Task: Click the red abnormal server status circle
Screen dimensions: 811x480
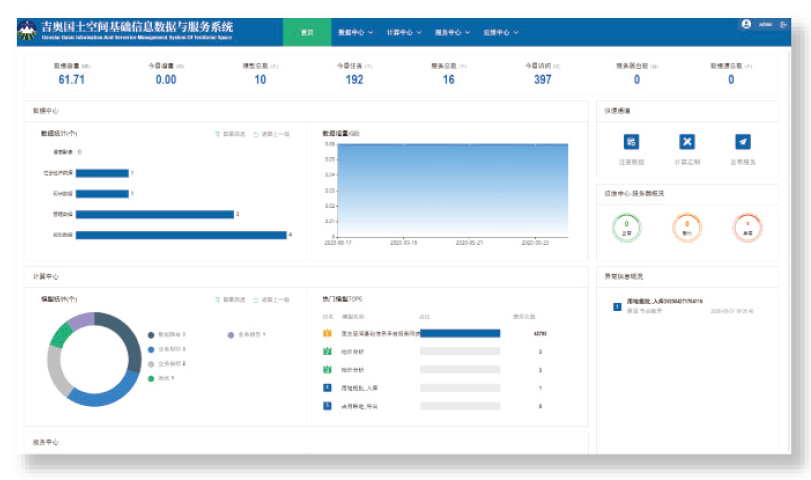Action: coord(745,228)
